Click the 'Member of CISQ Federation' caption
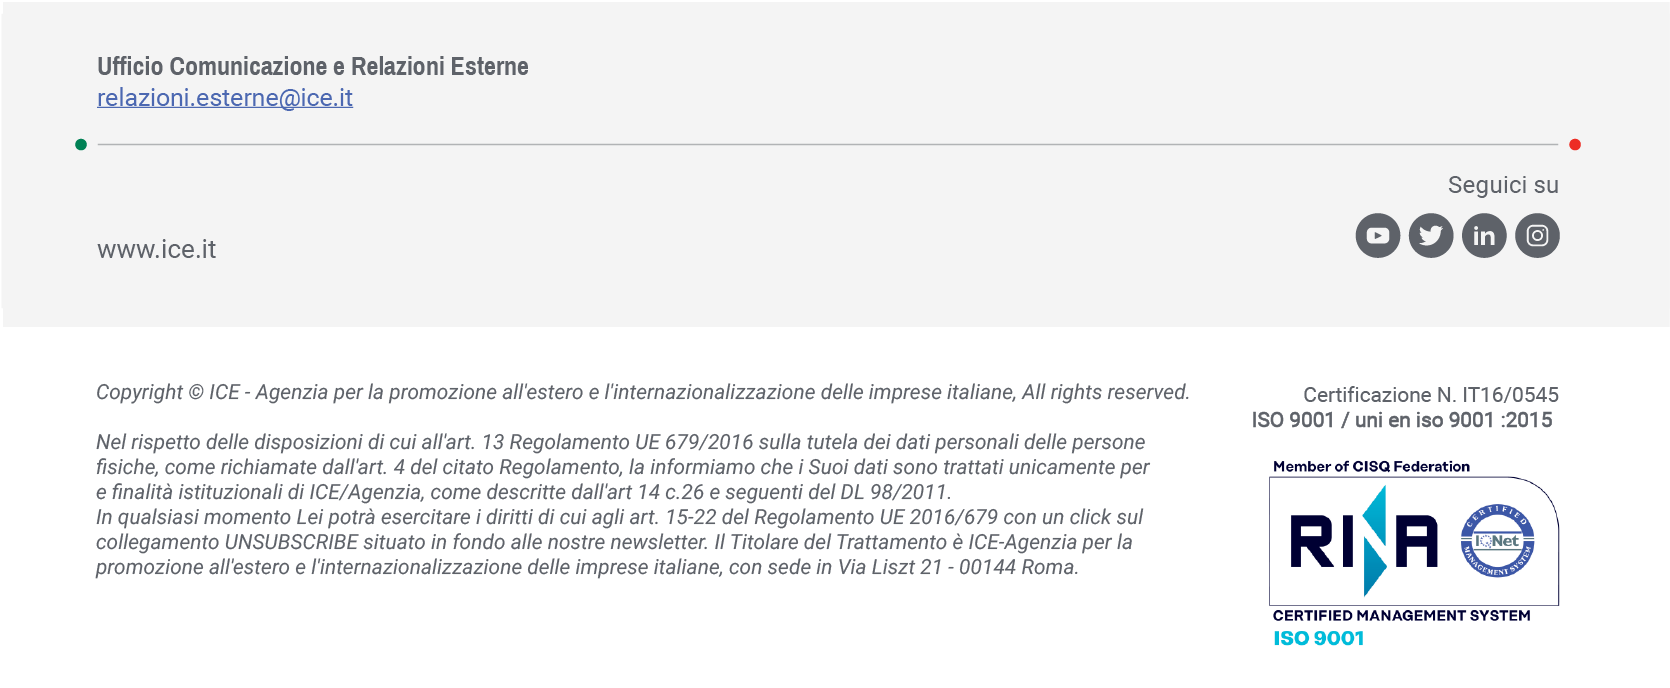1670x688 pixels. tap(1371, 466)
